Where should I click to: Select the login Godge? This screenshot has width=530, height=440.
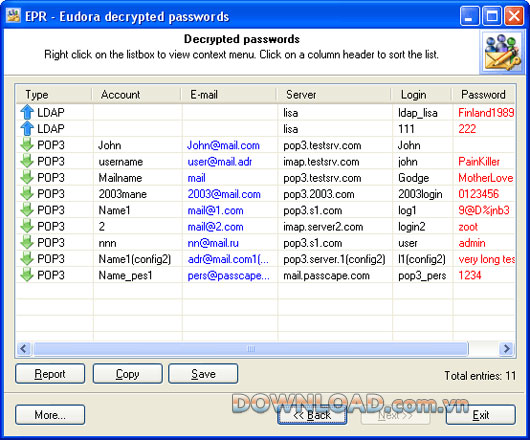tap(413, 178)
